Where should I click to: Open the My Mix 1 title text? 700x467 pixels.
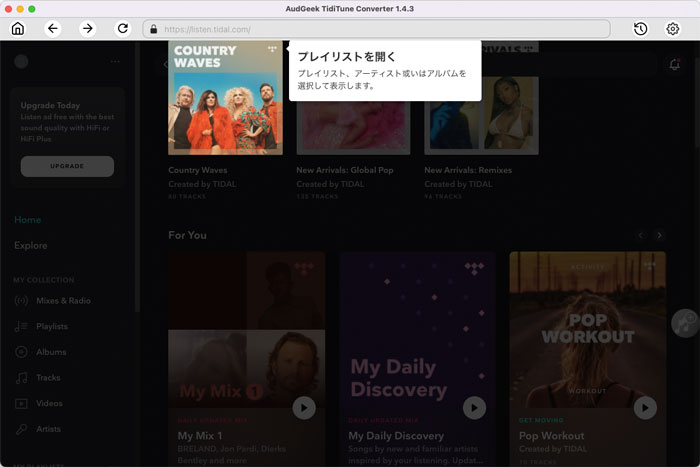[x=200, y=436]
